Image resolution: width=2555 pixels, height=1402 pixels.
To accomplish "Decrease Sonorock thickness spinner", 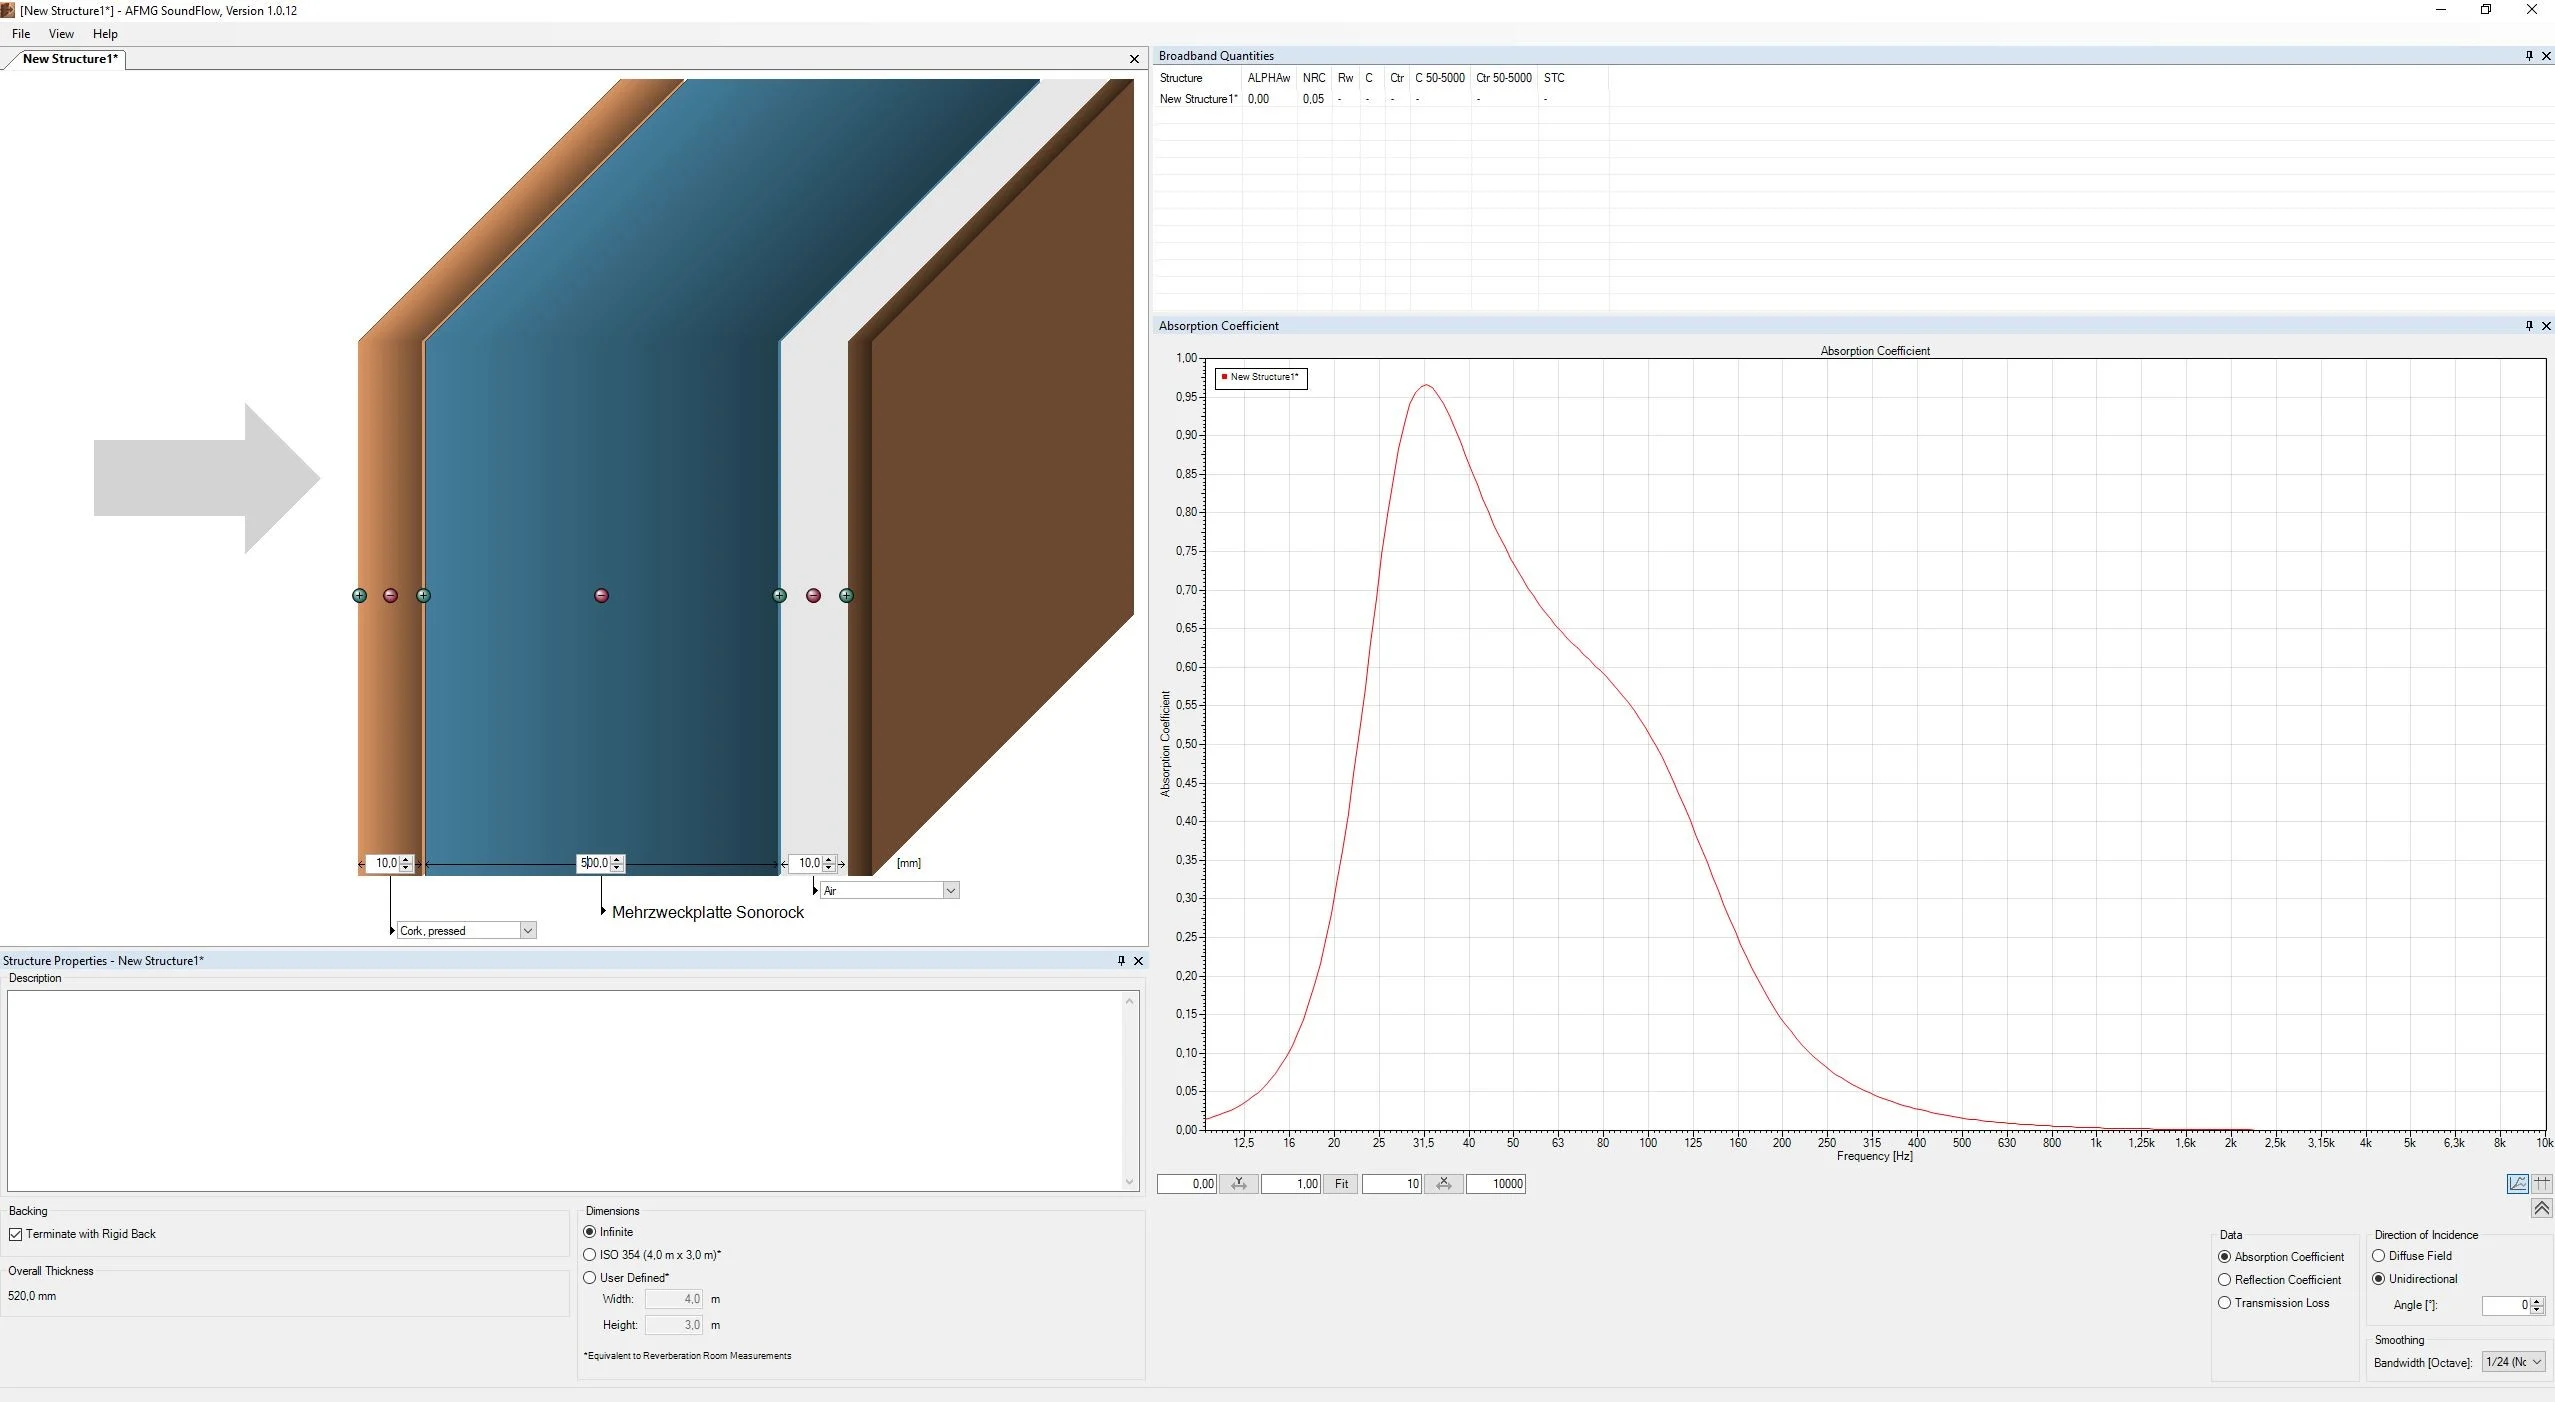I will (617, 867).
